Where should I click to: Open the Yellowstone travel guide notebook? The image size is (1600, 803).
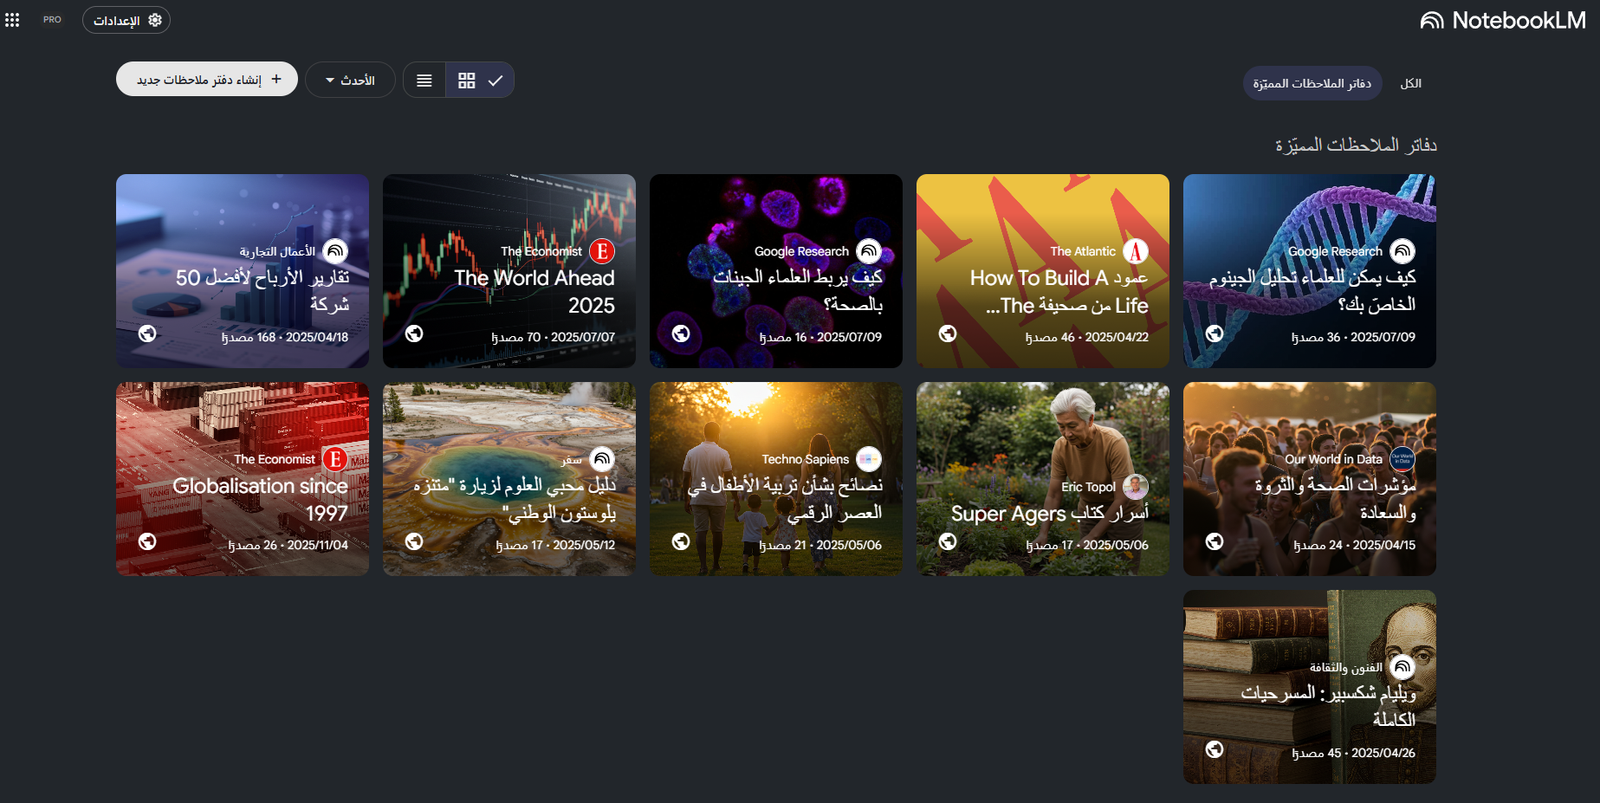(509, 479)
